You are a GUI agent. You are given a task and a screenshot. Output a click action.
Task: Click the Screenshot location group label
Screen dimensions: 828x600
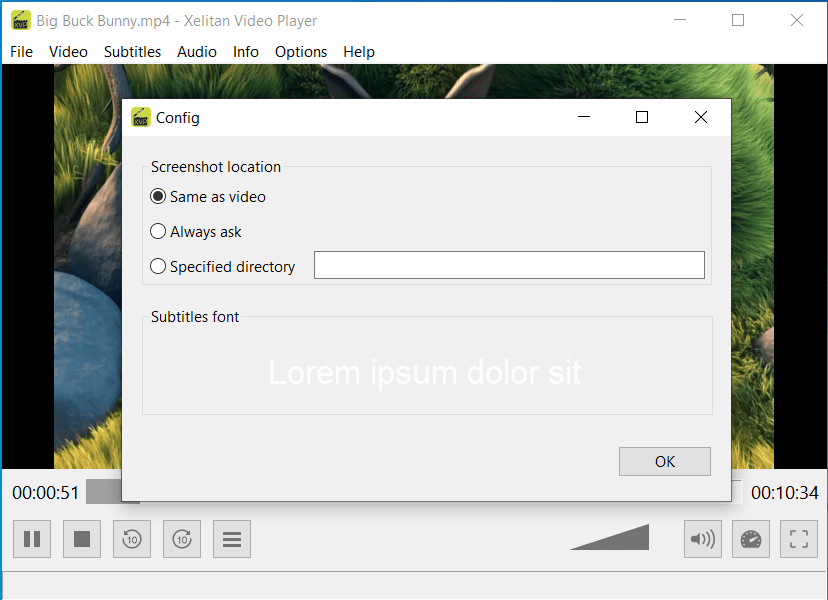tap(216, 167)
